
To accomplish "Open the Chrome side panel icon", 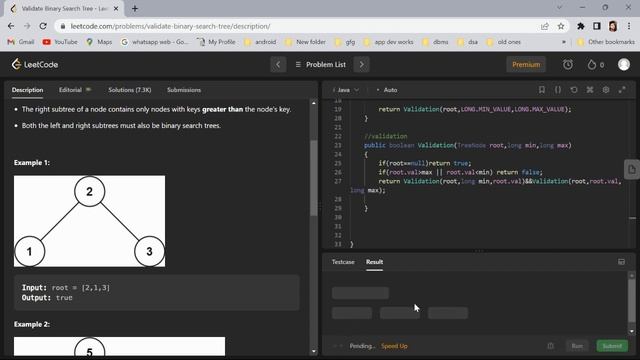I will 597,26.
